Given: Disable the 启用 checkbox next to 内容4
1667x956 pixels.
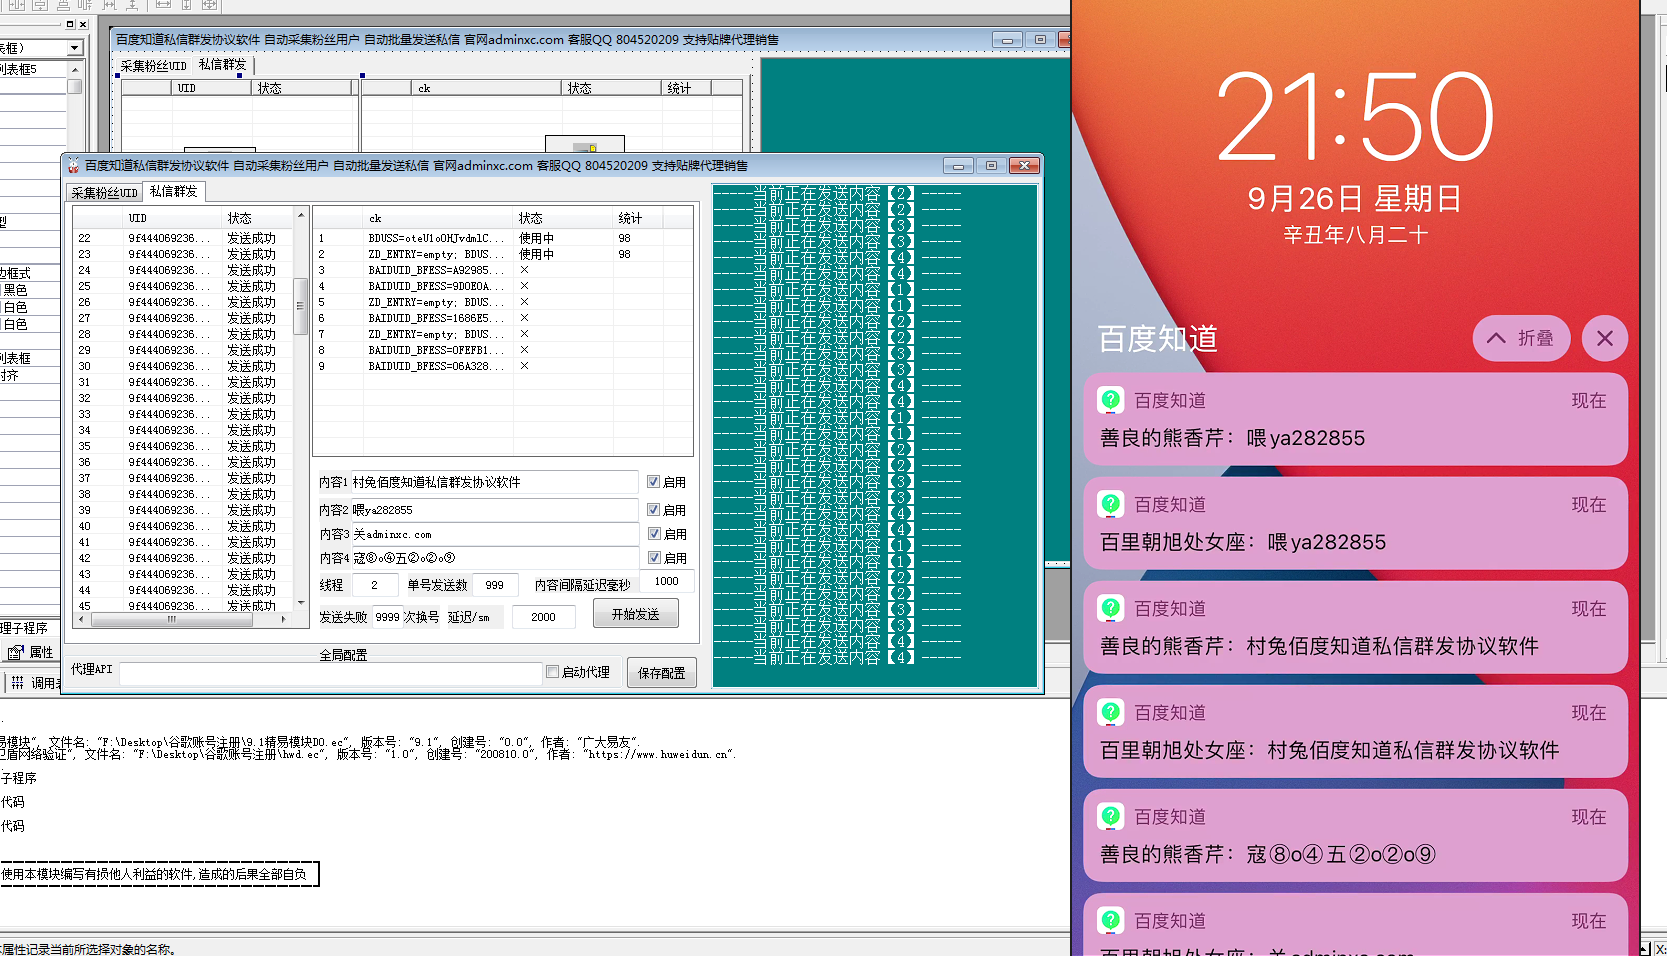Looking at the screenshot, I should (x=653, y=558).
